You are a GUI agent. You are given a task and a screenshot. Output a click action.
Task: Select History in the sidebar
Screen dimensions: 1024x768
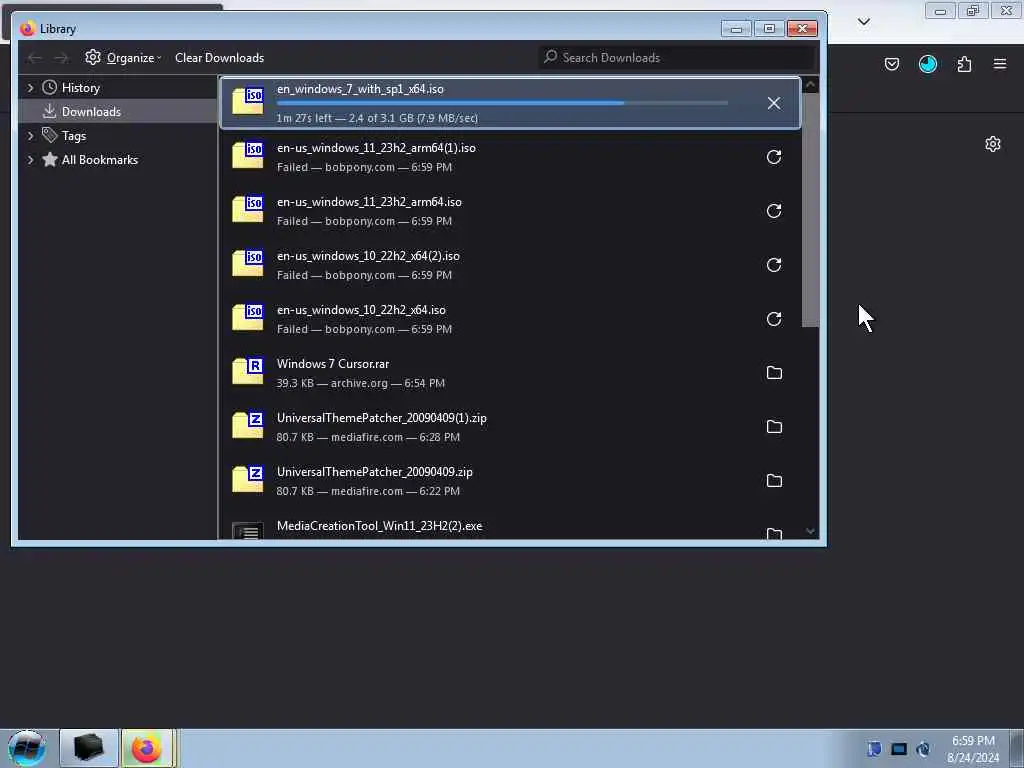(80, 88)
